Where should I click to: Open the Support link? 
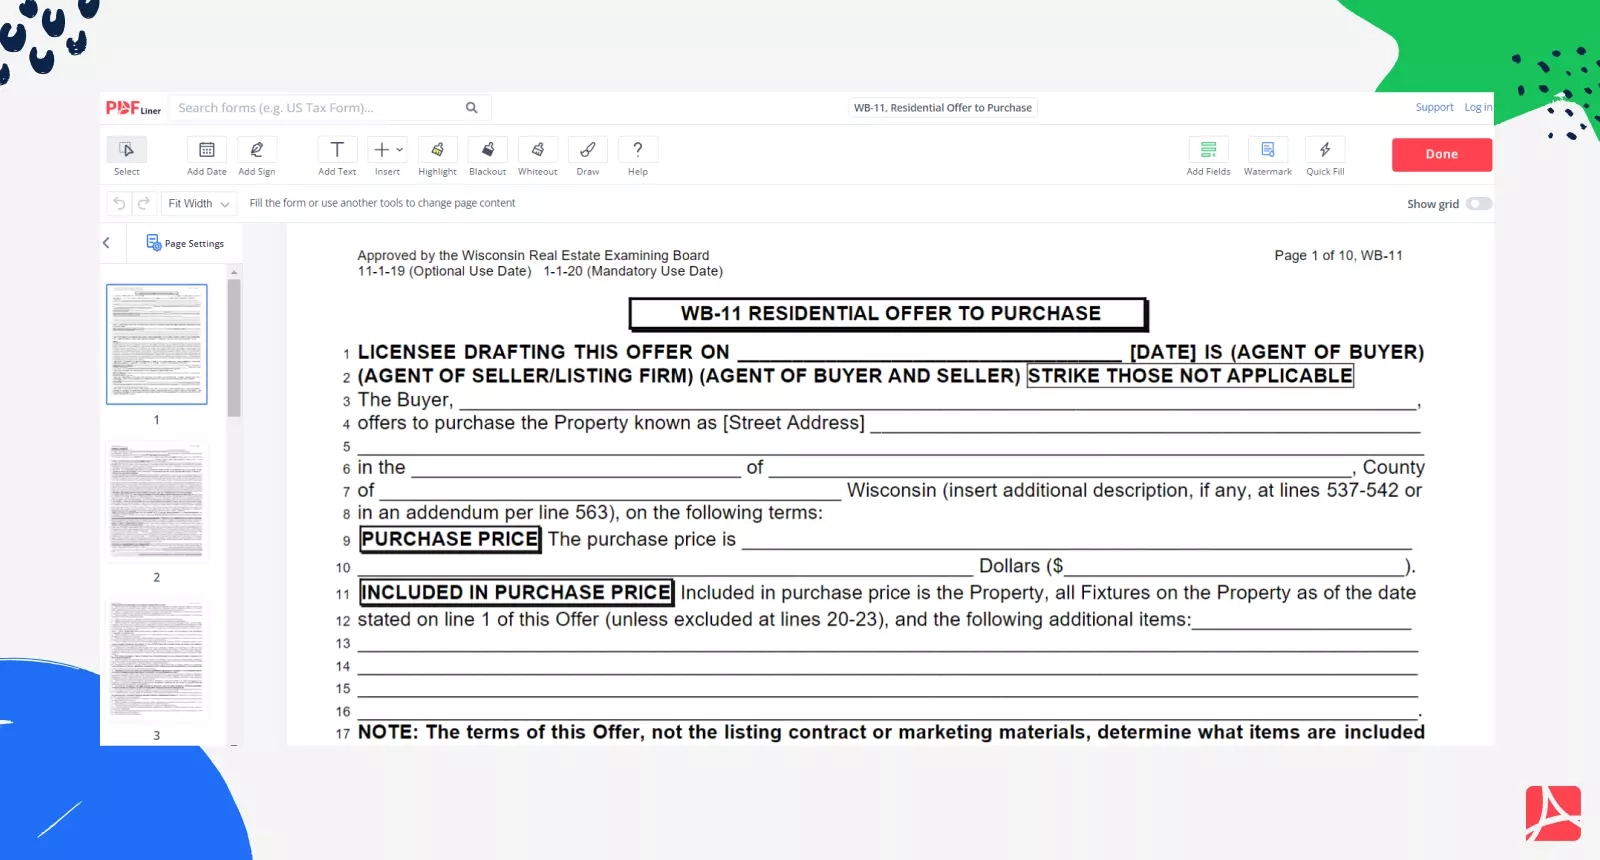point(1434,108)
